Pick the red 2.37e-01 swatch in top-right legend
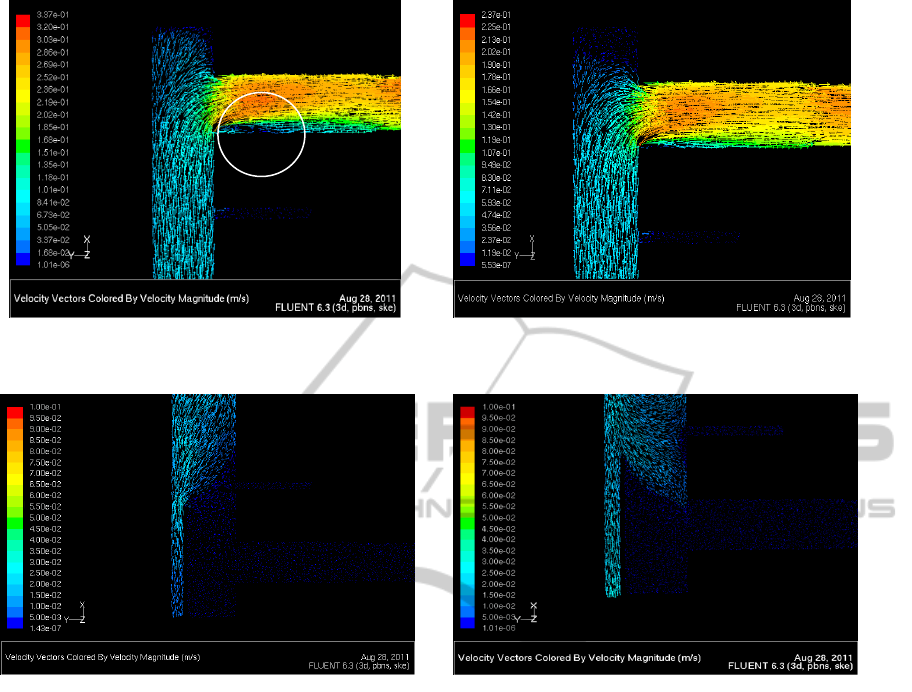The image size is (912, 692). [x=466, y=16]
